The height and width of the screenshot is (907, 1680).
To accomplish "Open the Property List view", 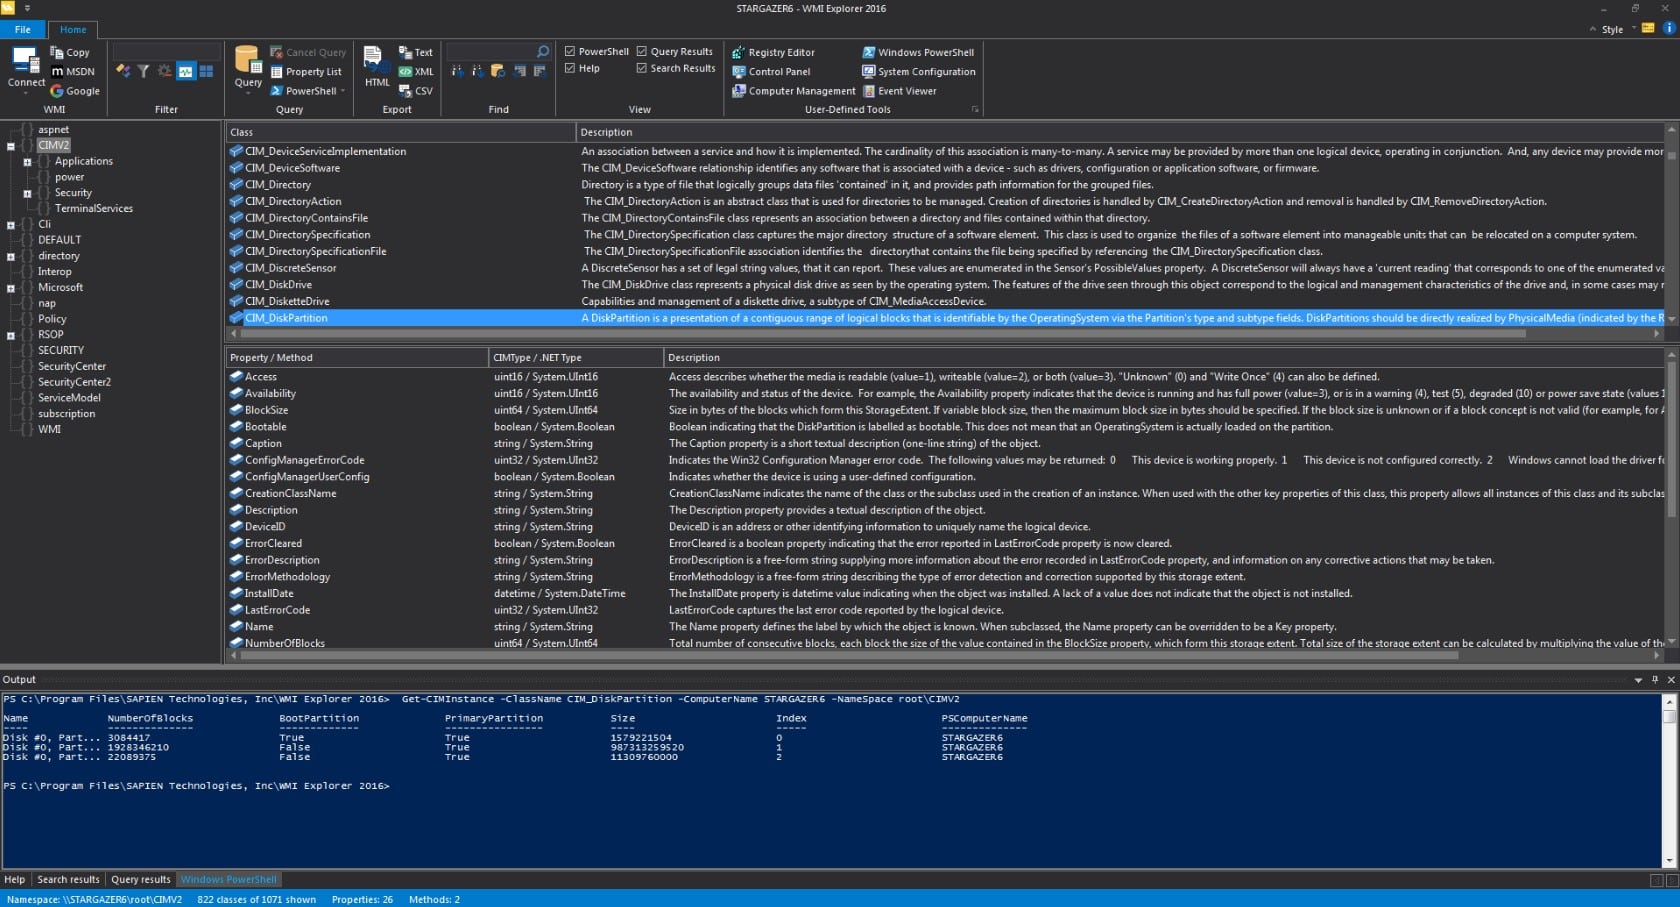I will [306, 71].
